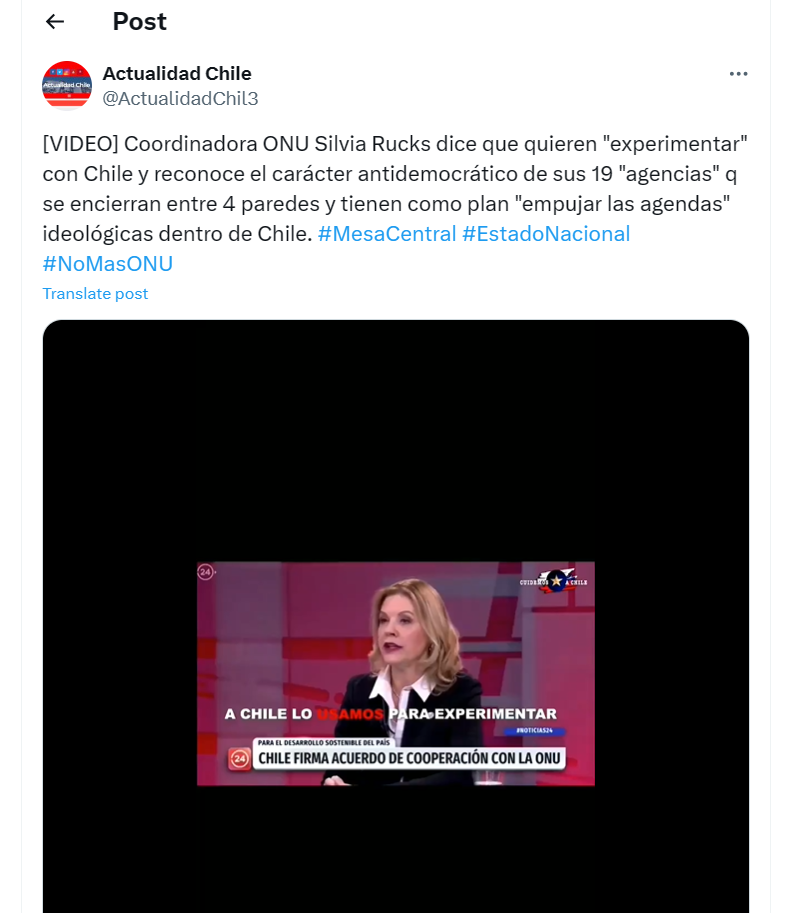Image resolution: width=800 pixels, height=913 pixels.
Task: Click the 24 channel logo in video corner
Action: (x=206, y=572)
